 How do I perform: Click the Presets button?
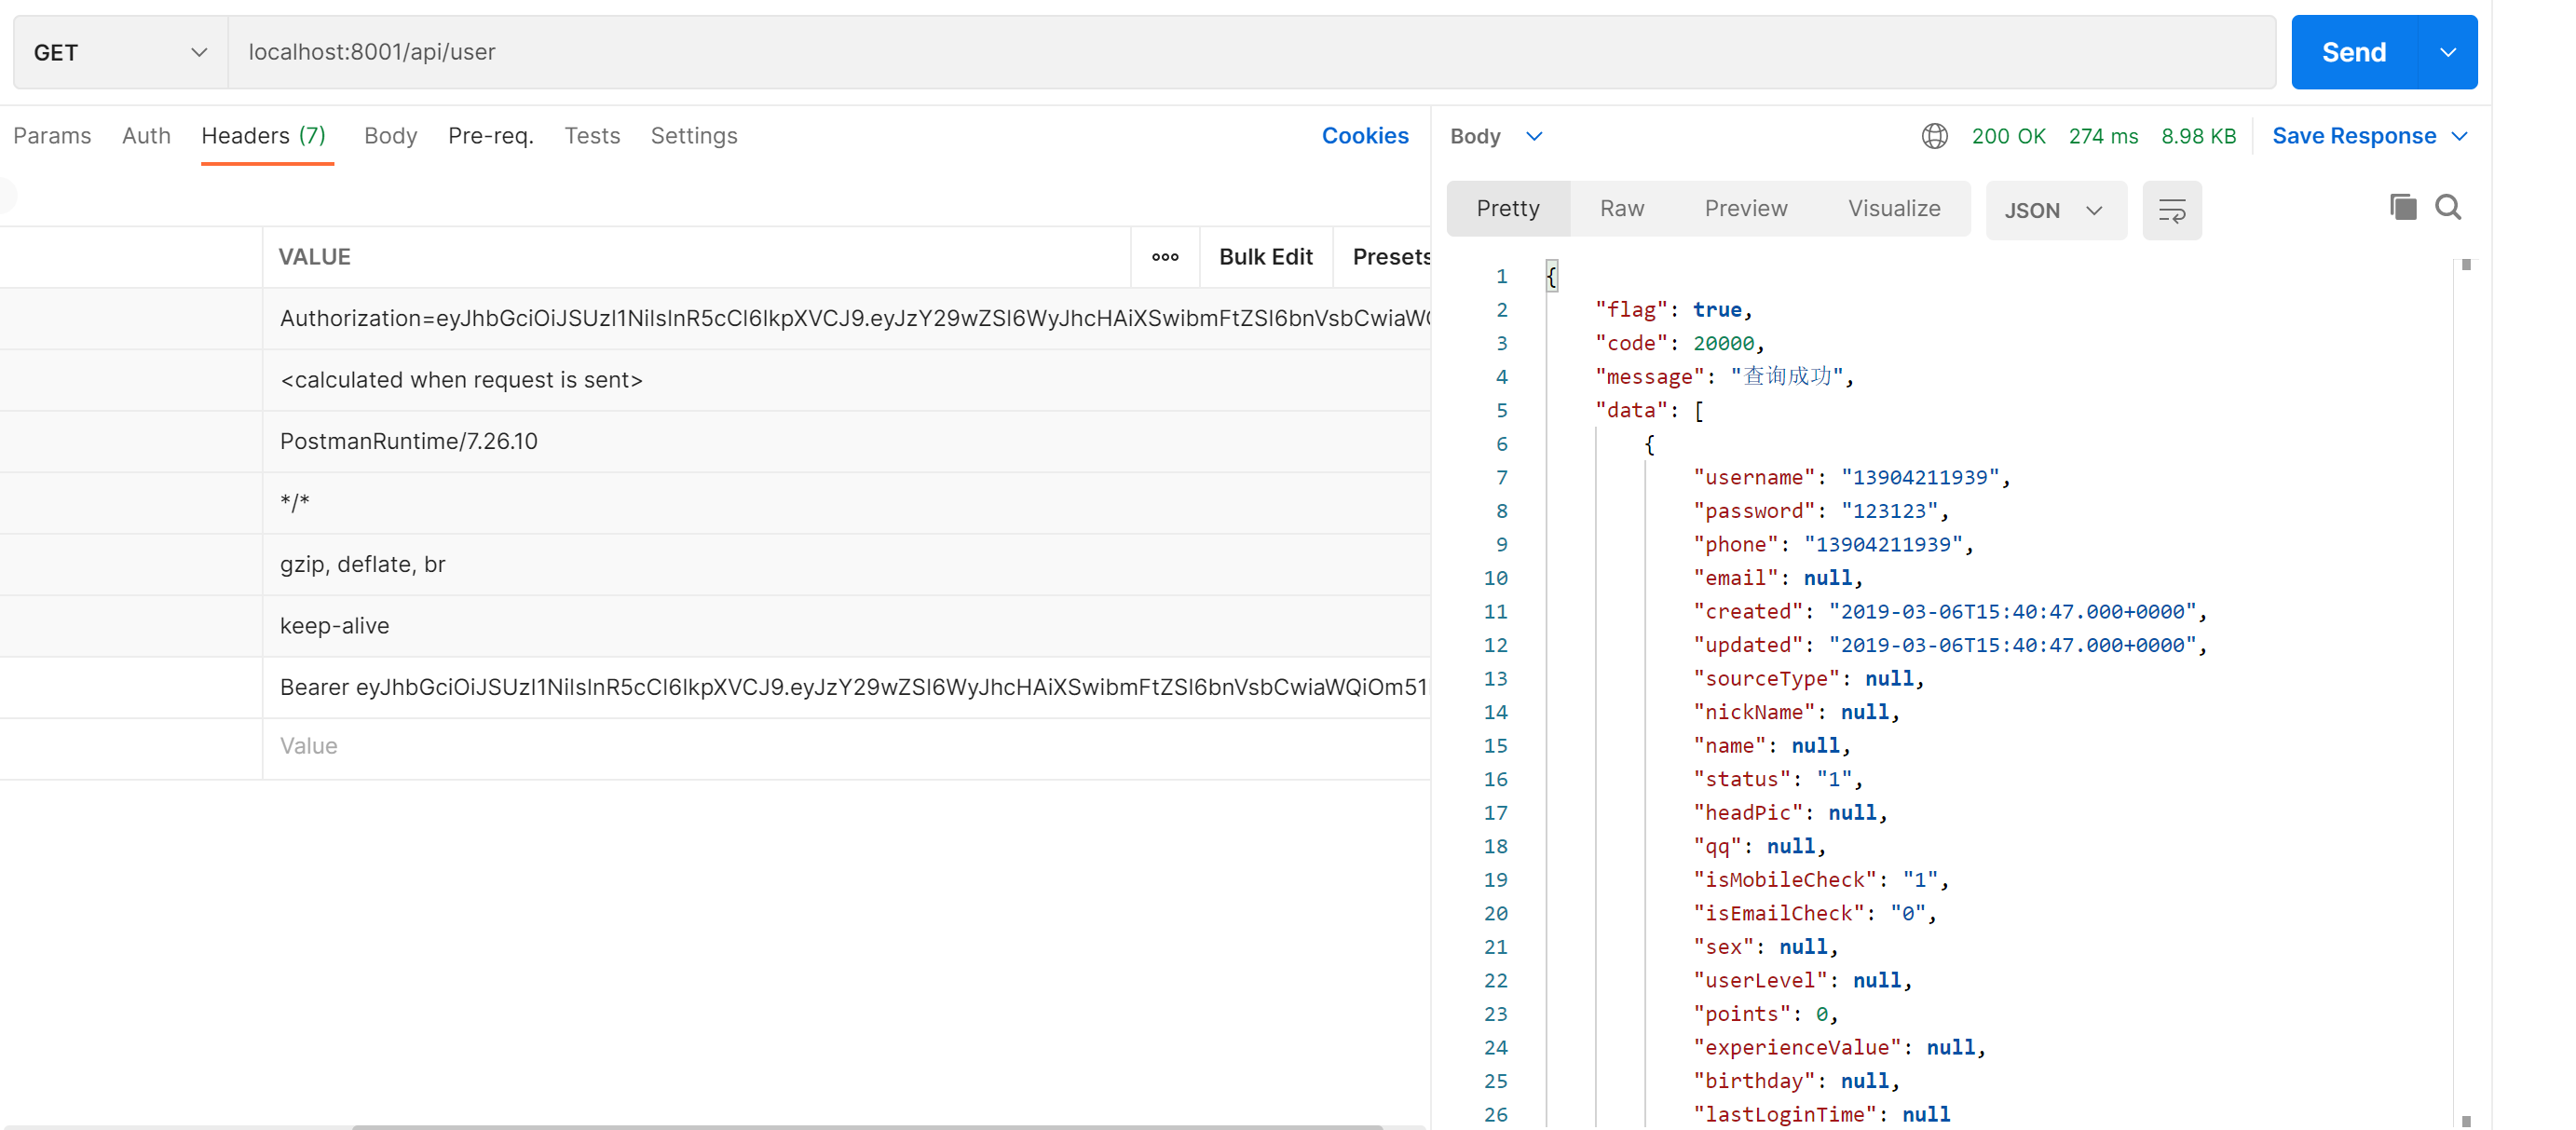click(1391, 257)
